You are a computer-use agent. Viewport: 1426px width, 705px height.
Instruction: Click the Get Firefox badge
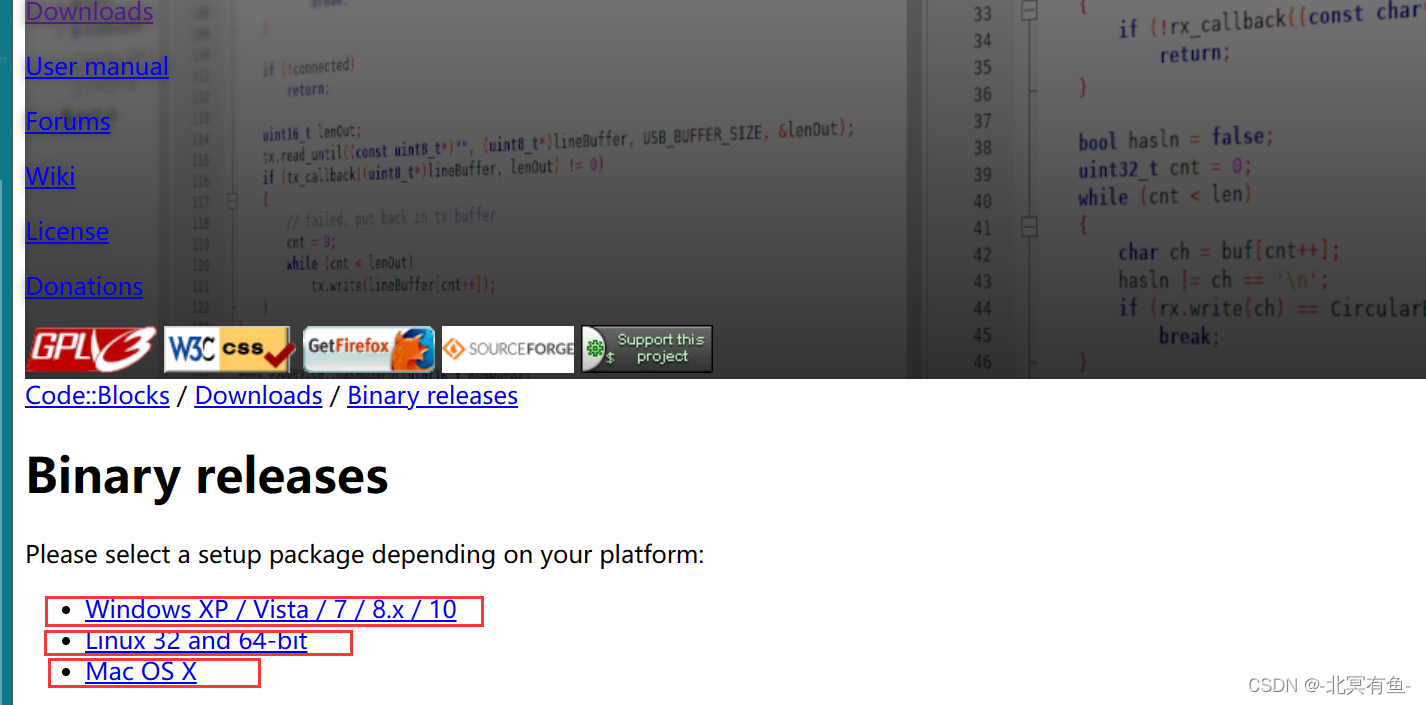[x=368, y=349]
